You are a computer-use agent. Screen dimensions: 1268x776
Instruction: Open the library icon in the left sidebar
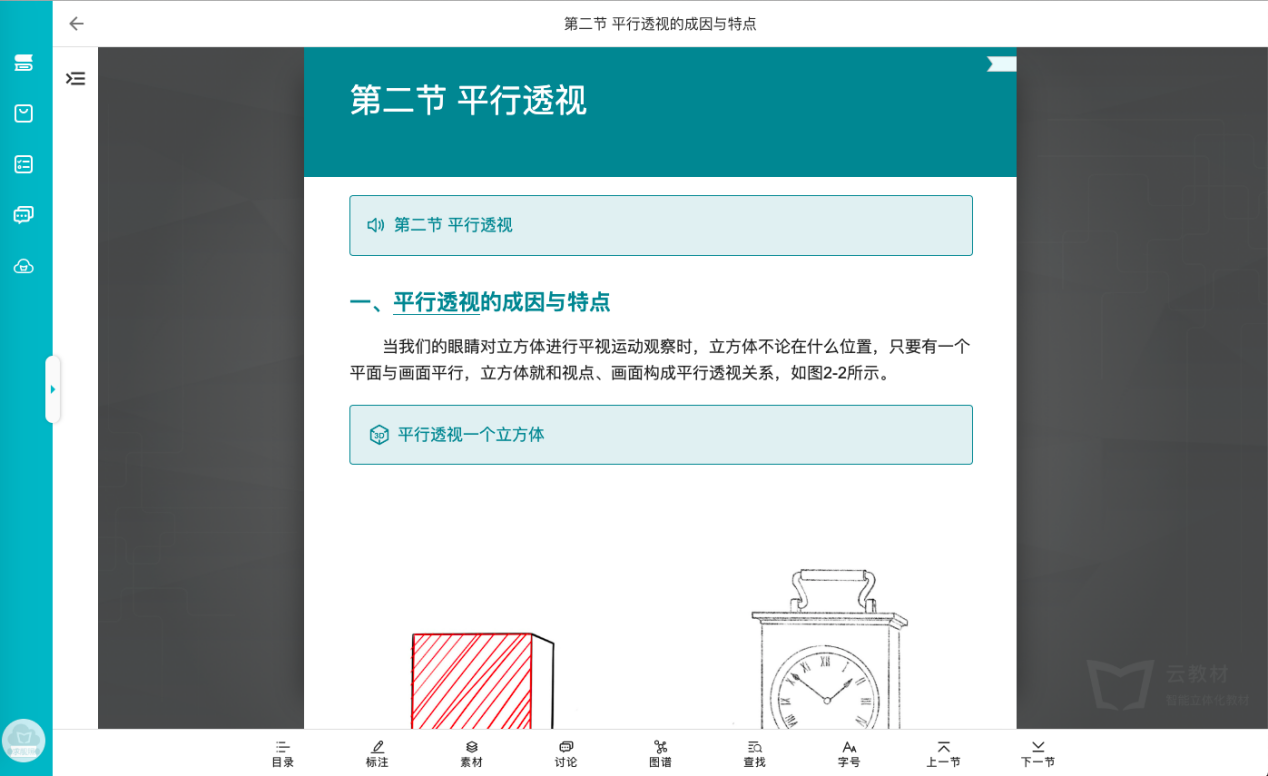pyautogui.click(x=24, y=61)
